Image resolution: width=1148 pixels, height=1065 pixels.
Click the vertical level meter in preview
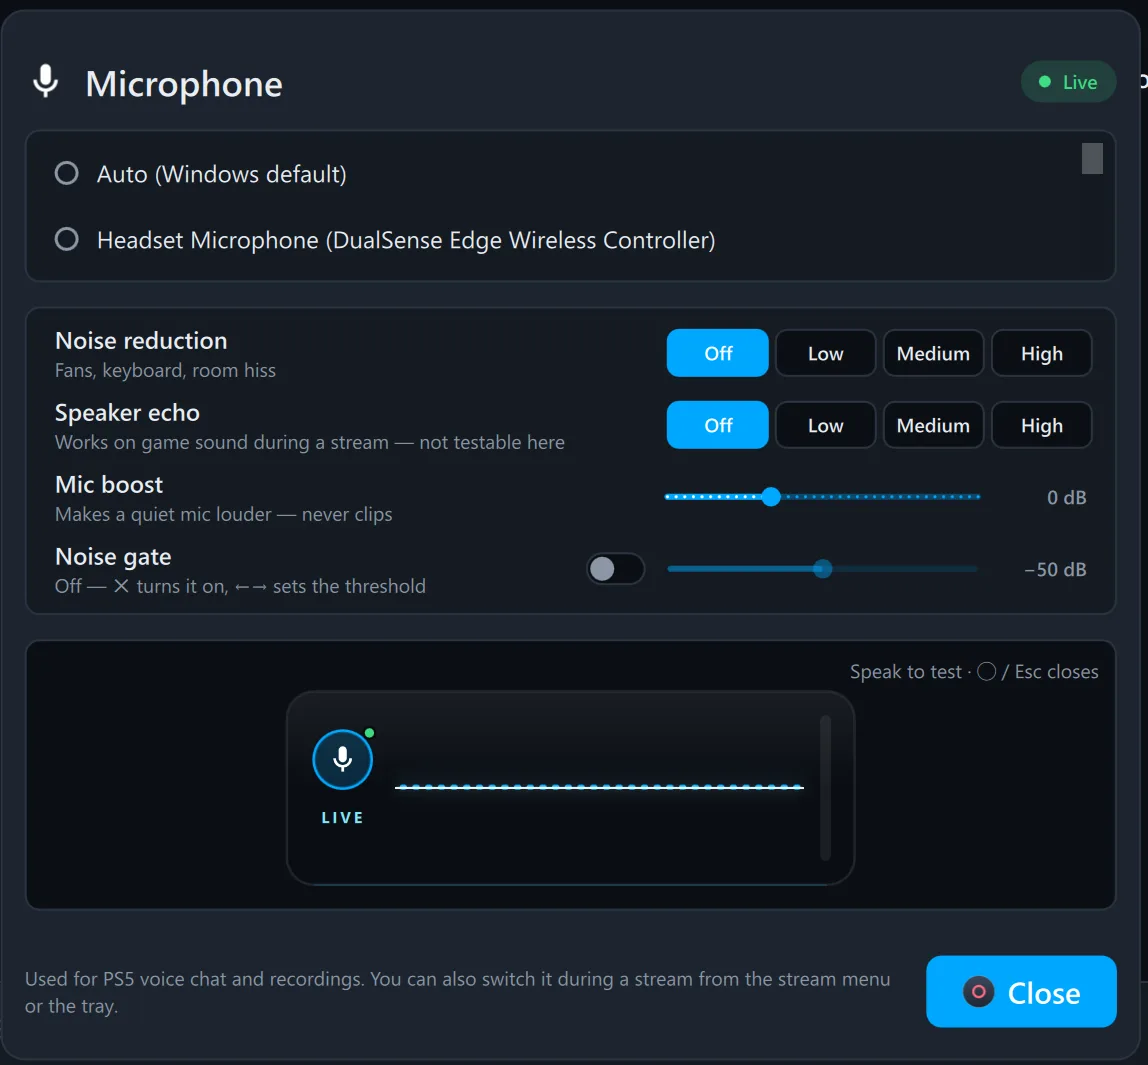(x=825, y=788)
